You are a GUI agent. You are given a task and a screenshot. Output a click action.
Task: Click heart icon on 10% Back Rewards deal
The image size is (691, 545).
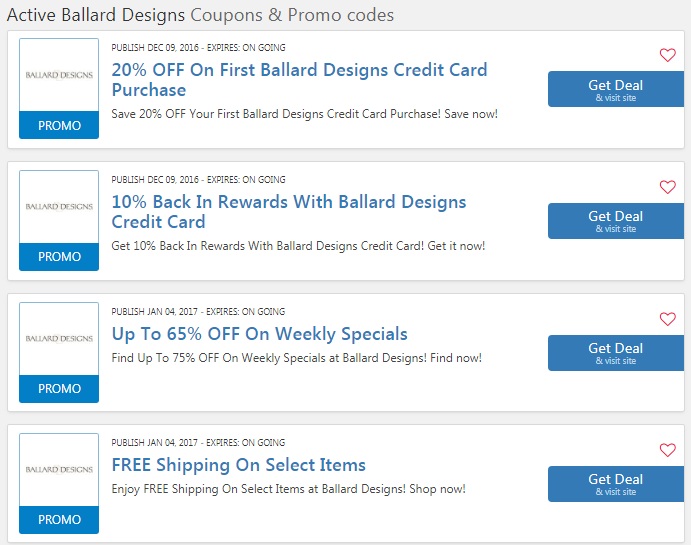tap(667, 187)
